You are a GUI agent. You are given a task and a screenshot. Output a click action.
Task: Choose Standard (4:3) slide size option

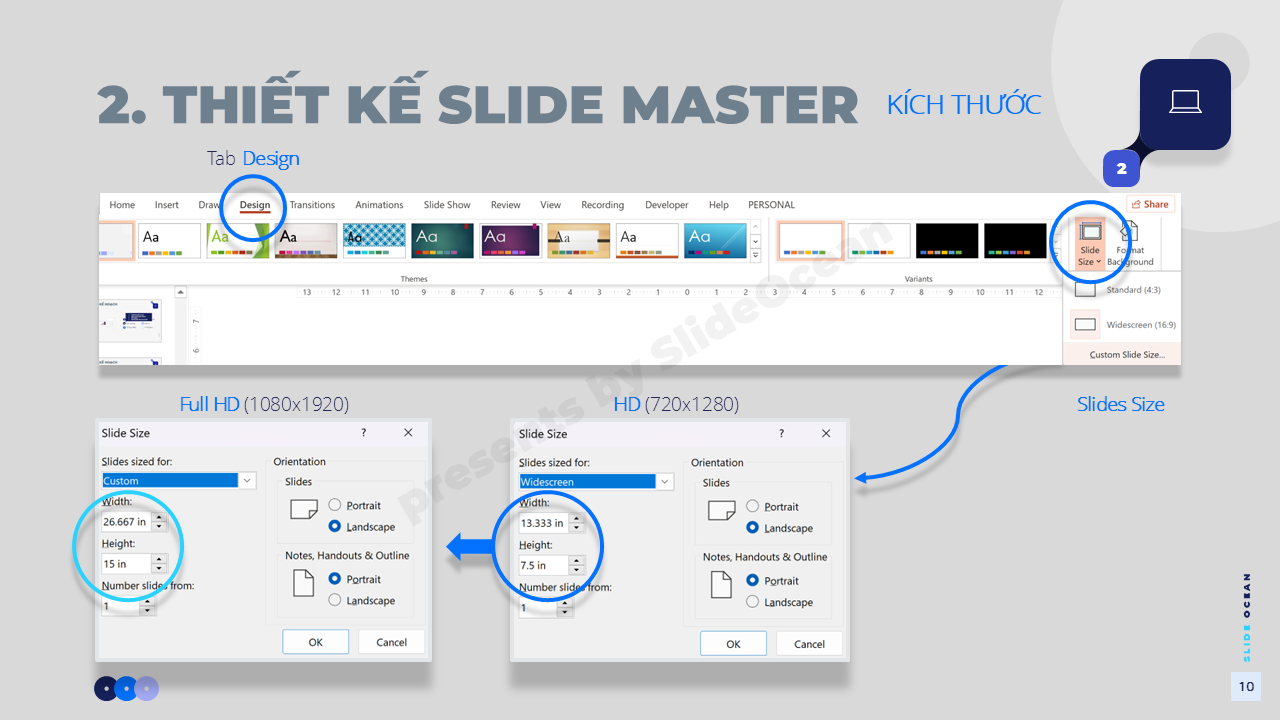(1122, 290)
